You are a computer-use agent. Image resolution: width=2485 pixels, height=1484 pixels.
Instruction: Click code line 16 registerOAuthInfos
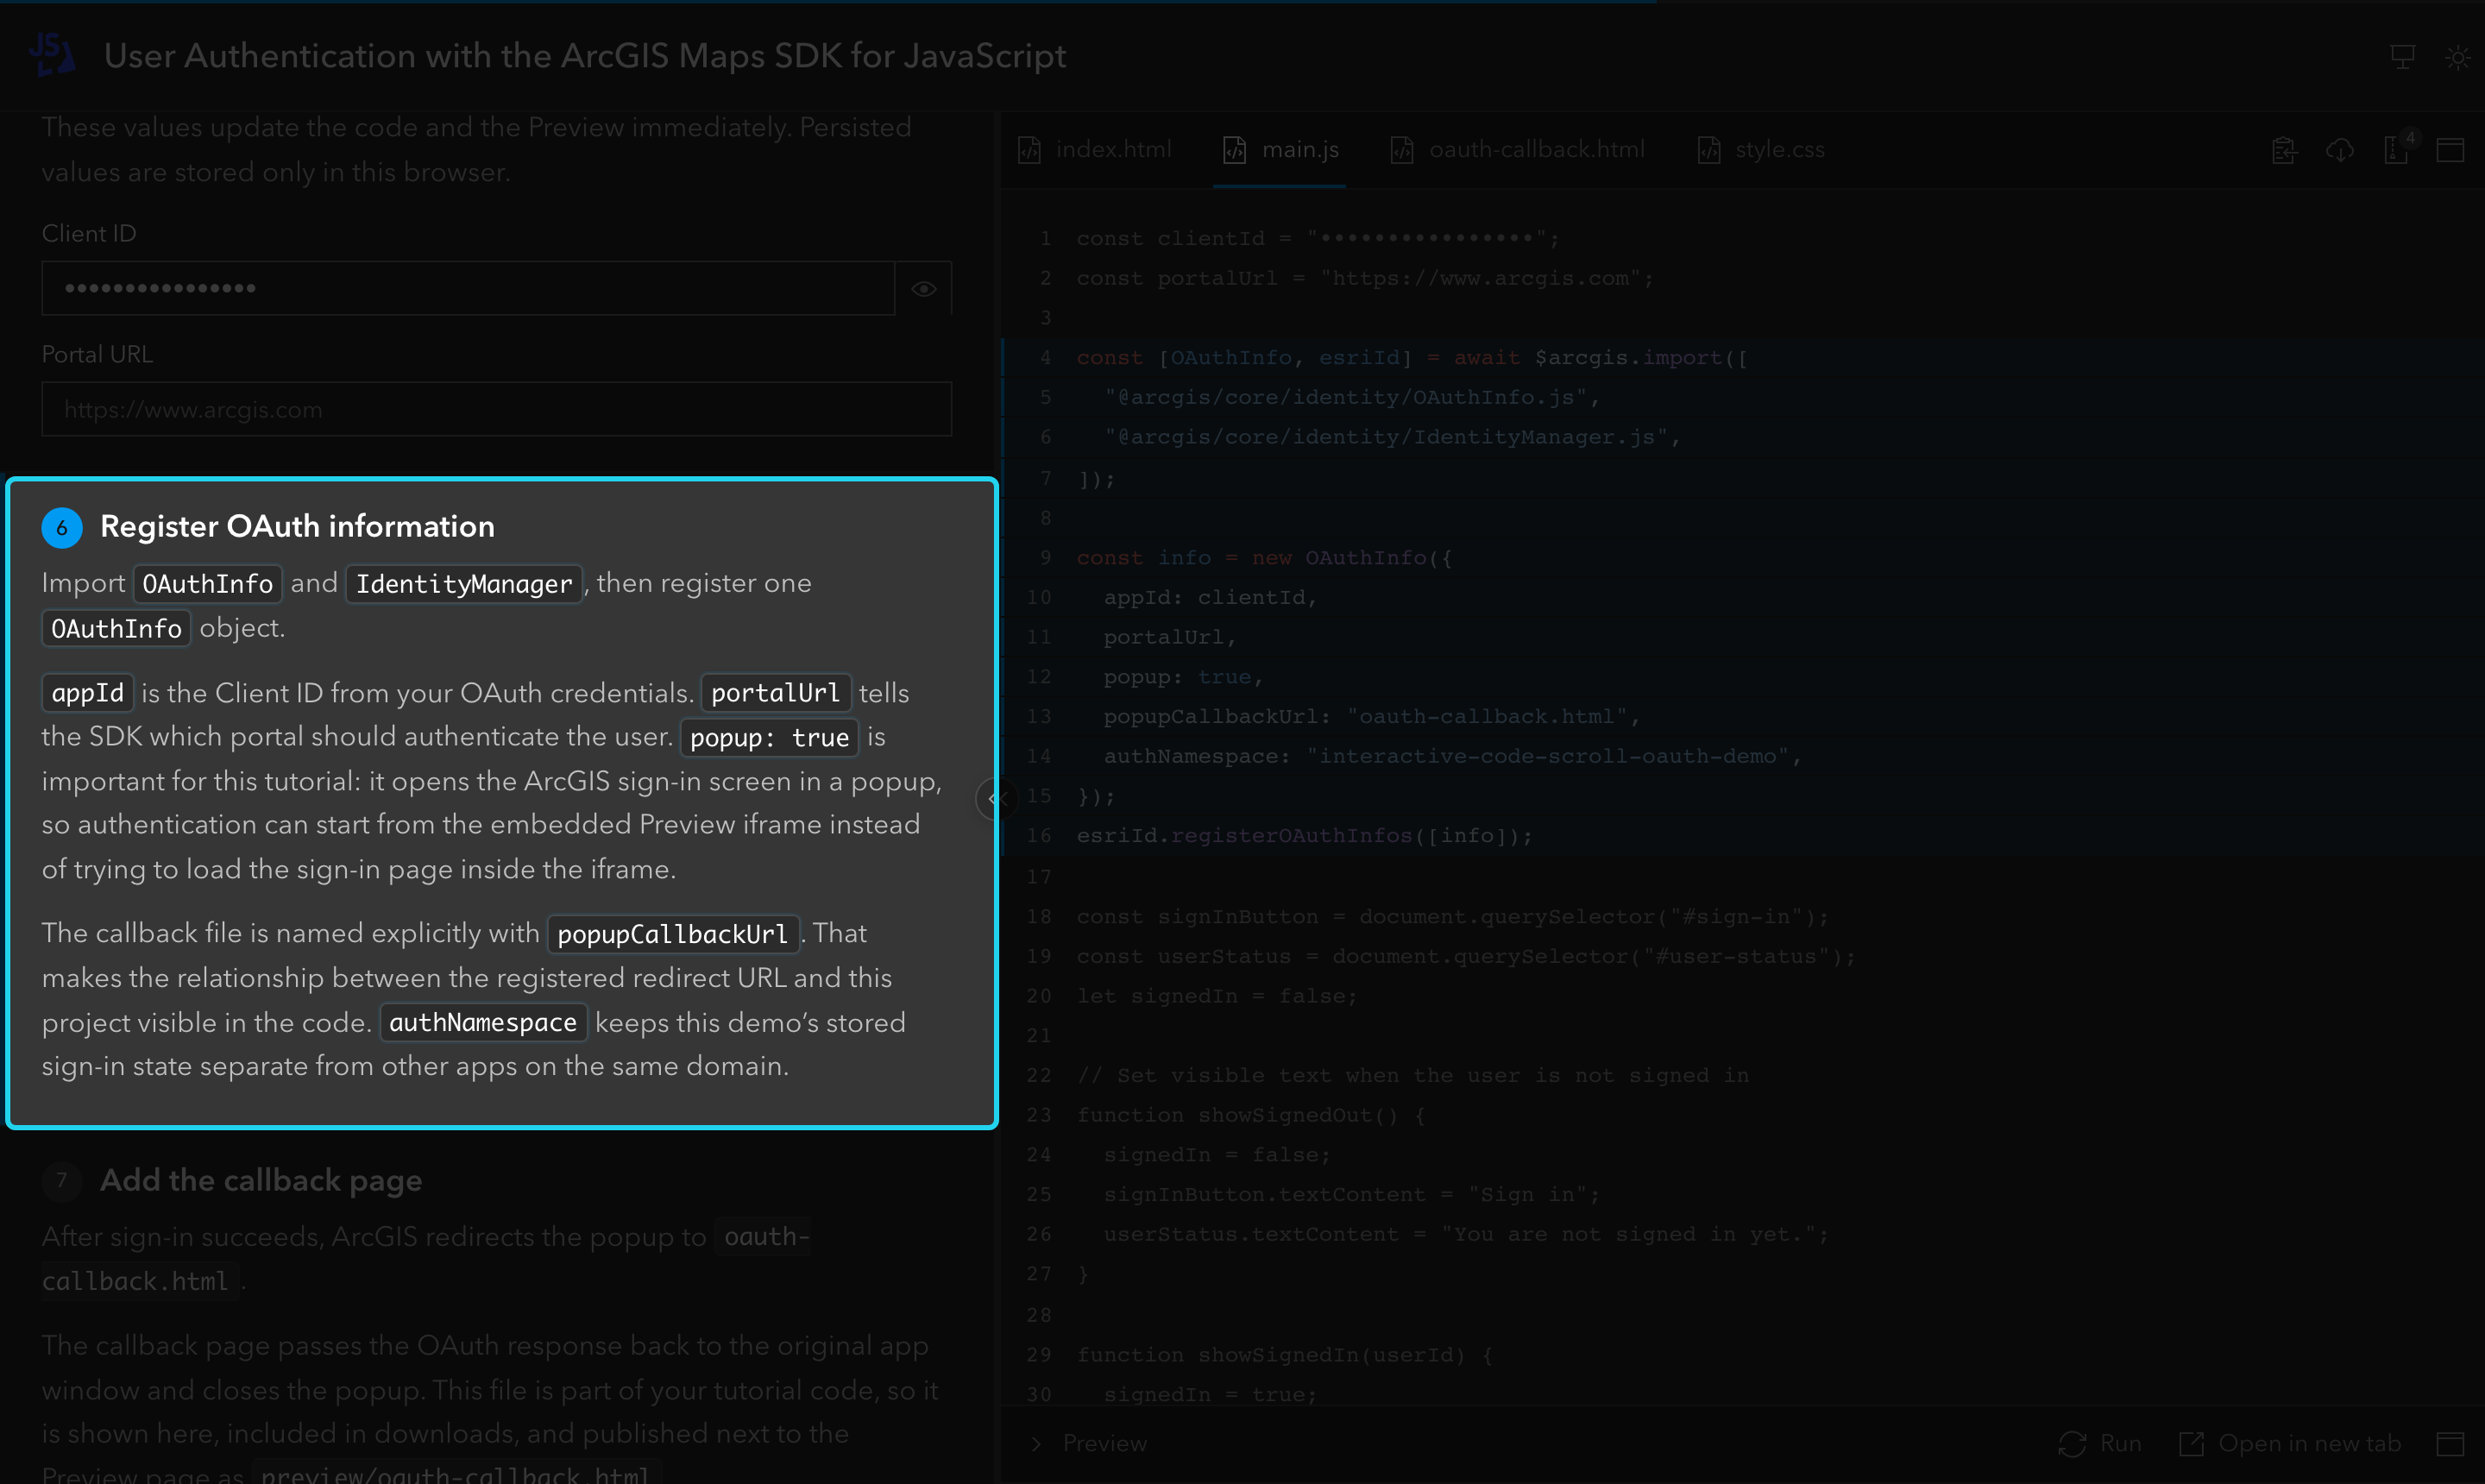[x=1304, y=836]
